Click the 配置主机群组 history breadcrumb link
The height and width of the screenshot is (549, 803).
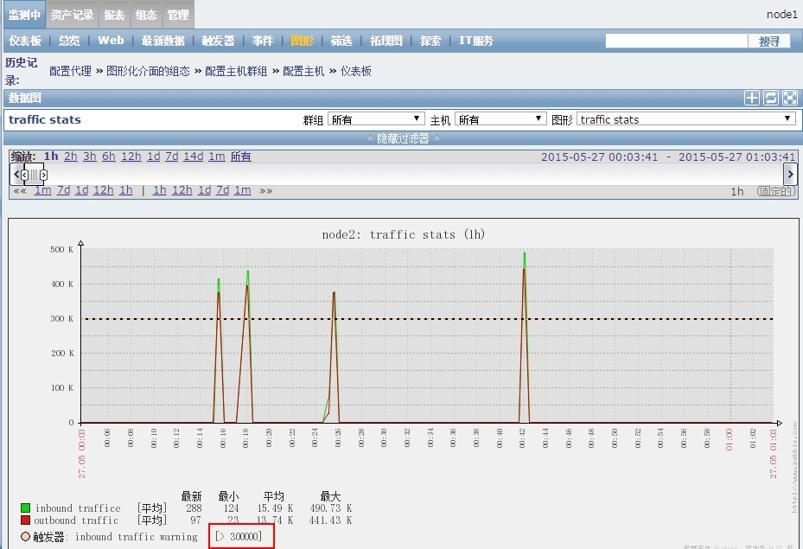coord(236,71)
